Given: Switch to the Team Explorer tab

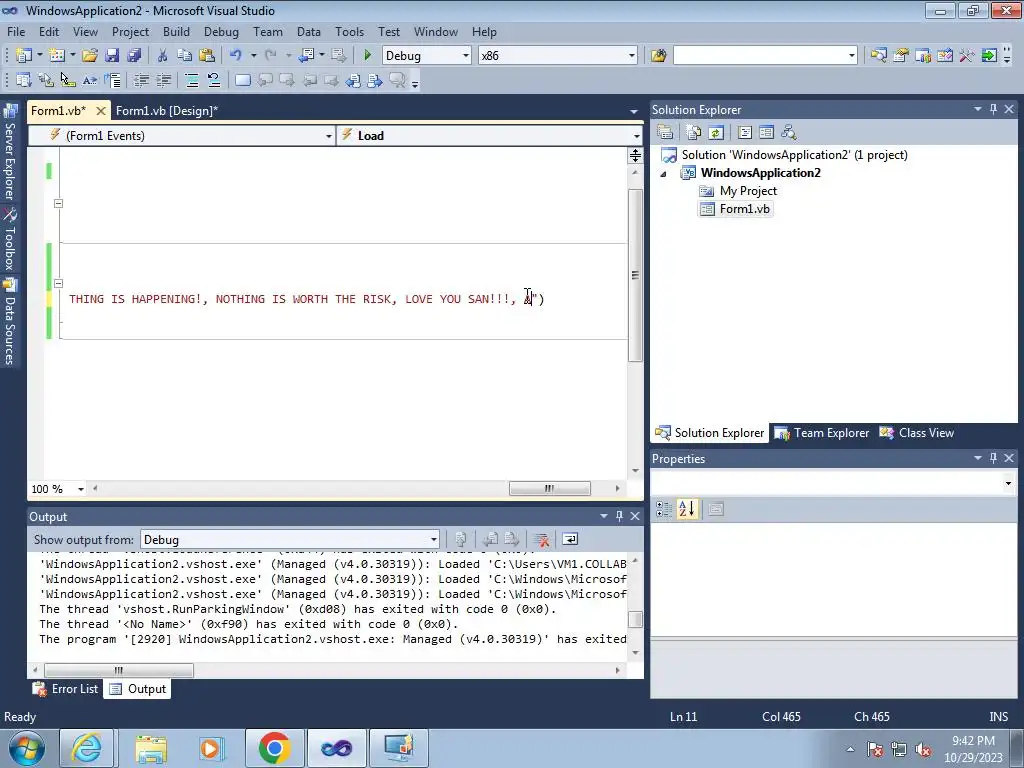Looking at the screenshot, I should coord(822,433).
